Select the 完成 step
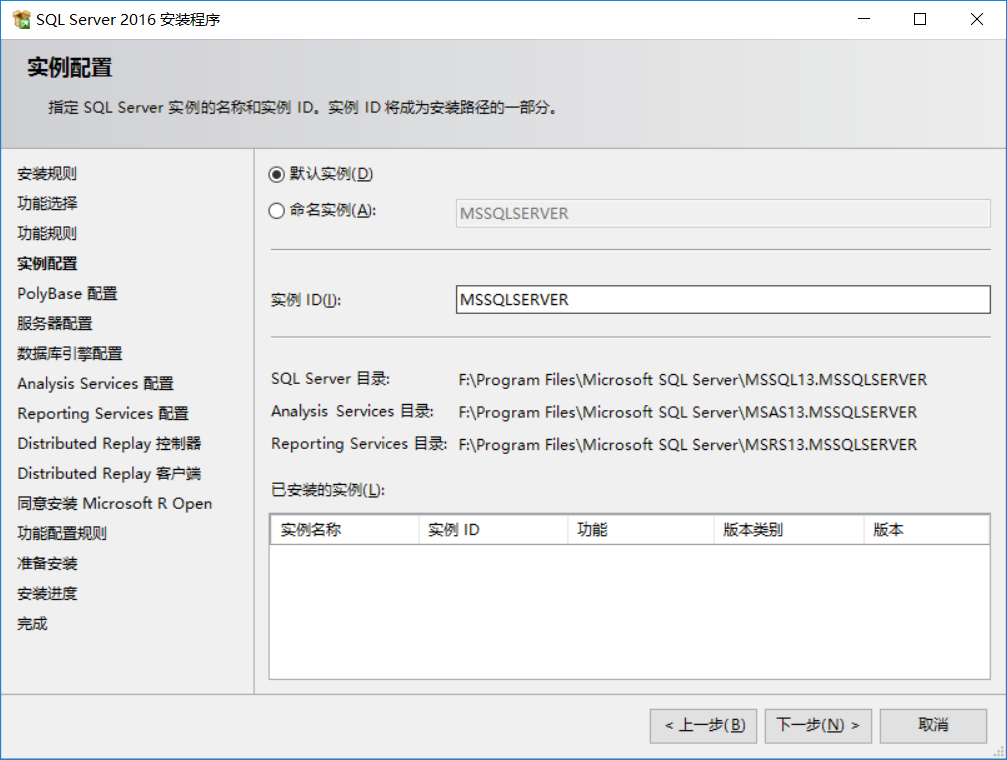Viewport: 1007px width, 760px height. 32,623
